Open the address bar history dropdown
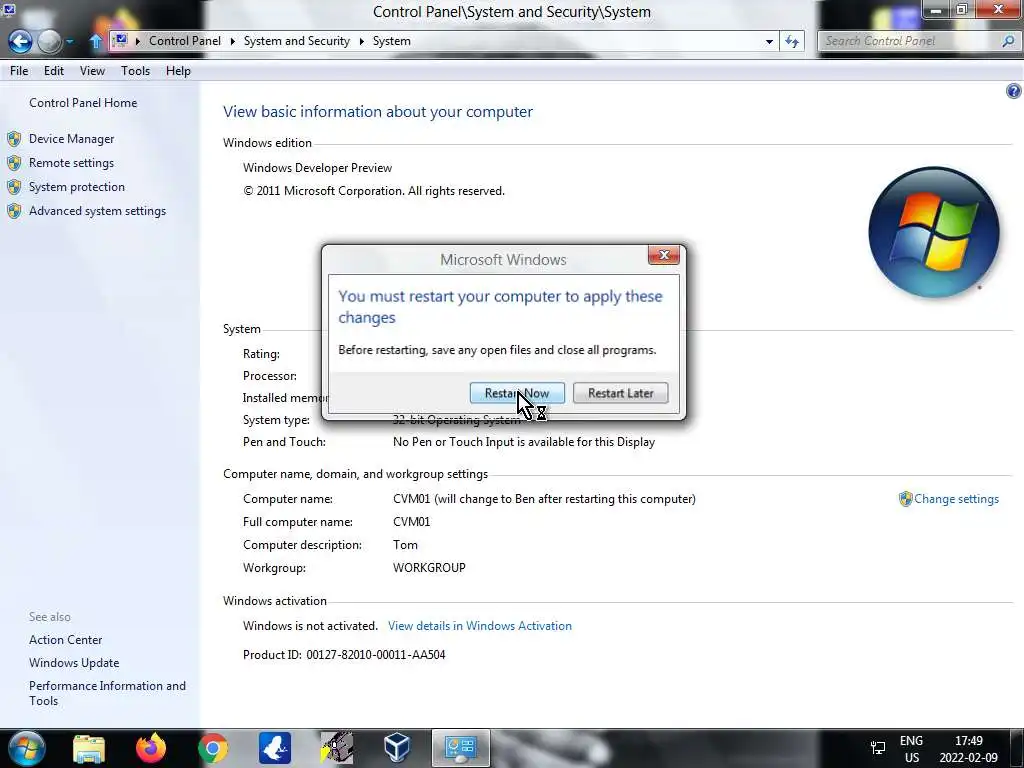This screenshot has width=1024, height=768. (x=769, y=41)
